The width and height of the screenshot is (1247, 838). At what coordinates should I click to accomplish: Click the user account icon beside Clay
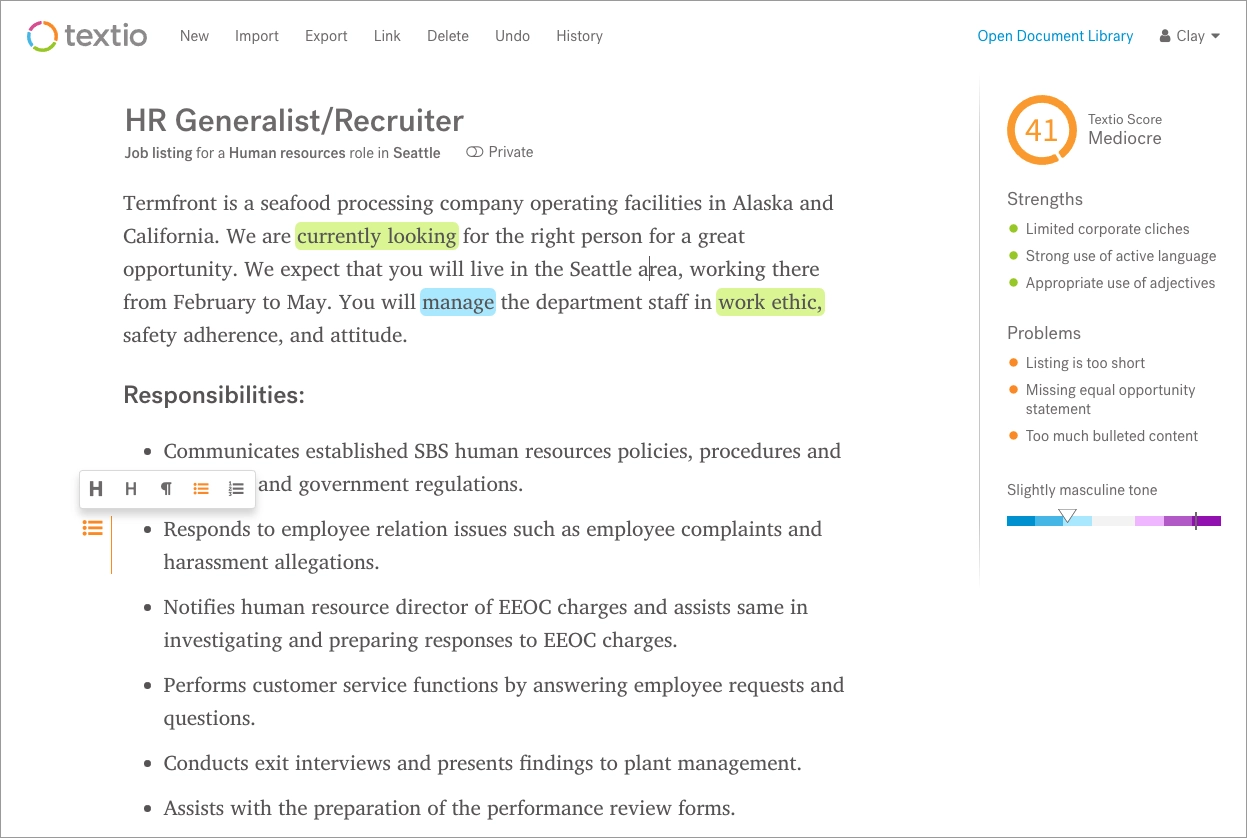[1164, 36]
